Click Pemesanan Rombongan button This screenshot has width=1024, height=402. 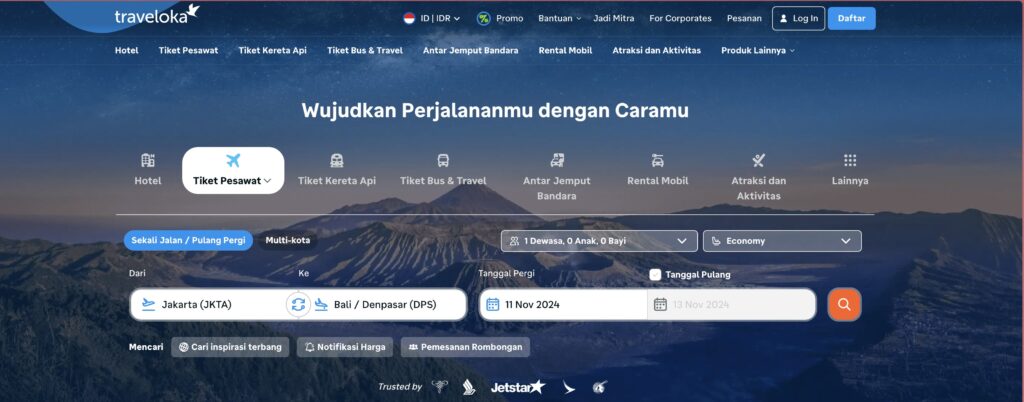pos(465,347)
